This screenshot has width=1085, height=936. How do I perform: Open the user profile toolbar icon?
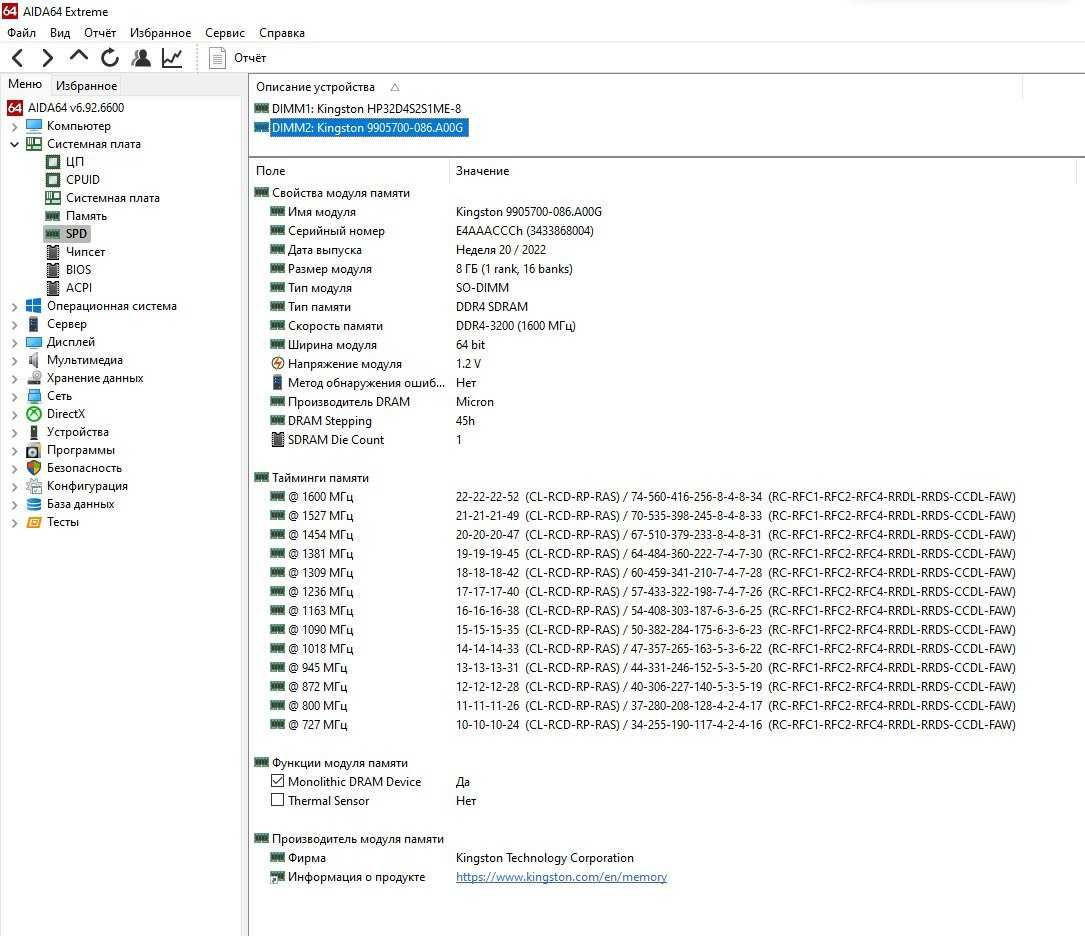tap(141, 58)
